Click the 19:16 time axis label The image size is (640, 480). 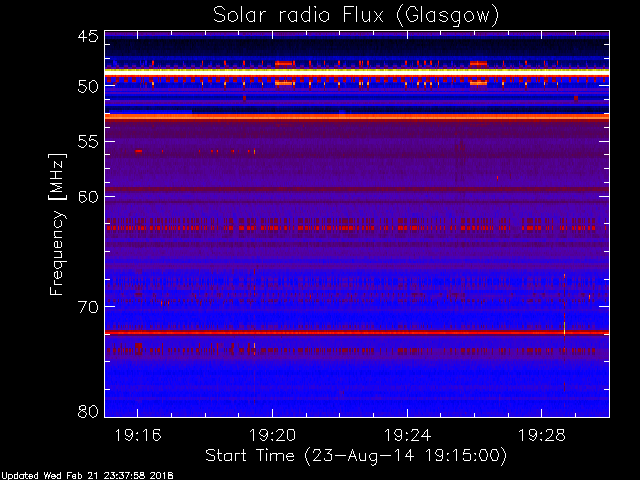point(138,435)
